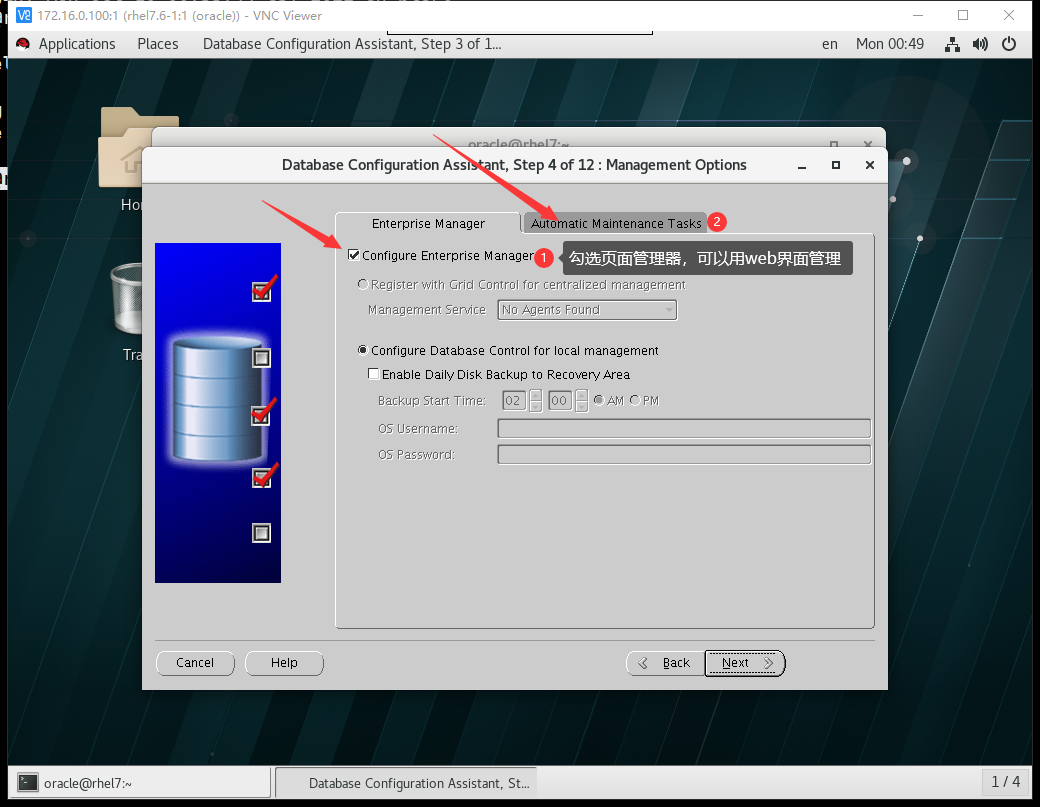Screen dimensions: 1040x807
Task: Switch to oracle@rhel7 terminal in taskbar
Action: (140, 782)
